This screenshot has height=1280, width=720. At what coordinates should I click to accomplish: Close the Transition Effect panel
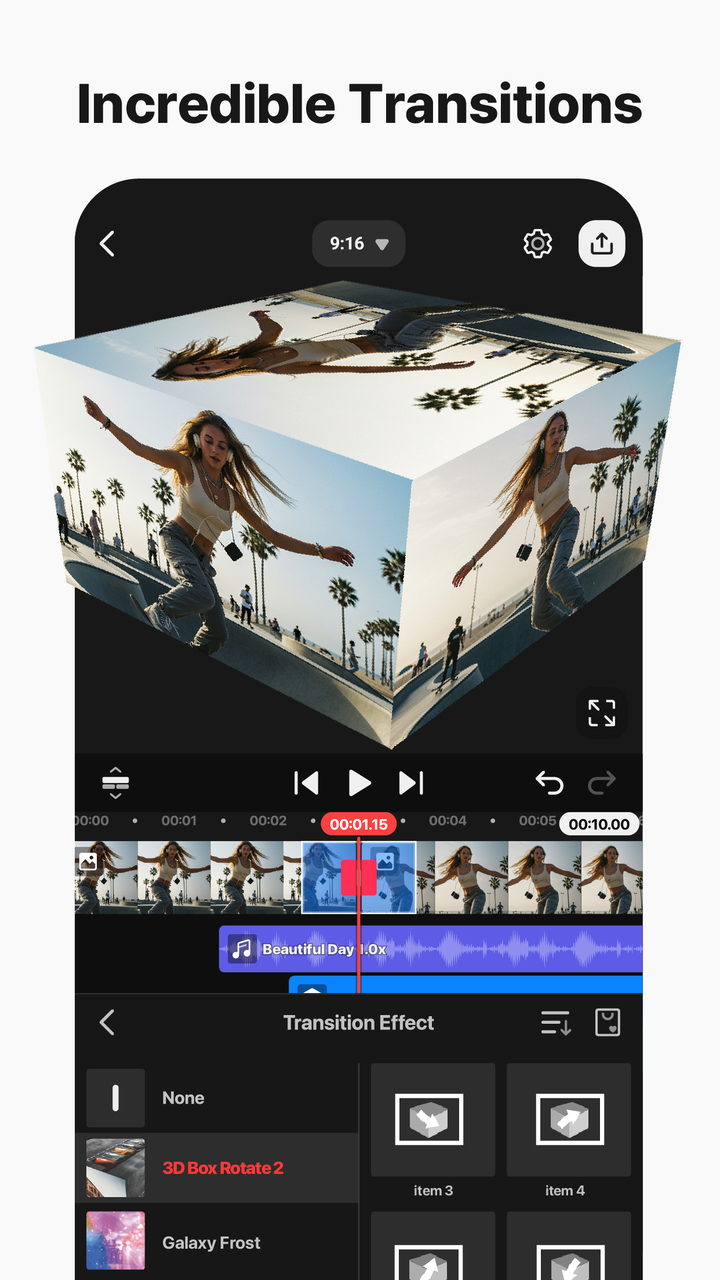tap(108, 1022)
